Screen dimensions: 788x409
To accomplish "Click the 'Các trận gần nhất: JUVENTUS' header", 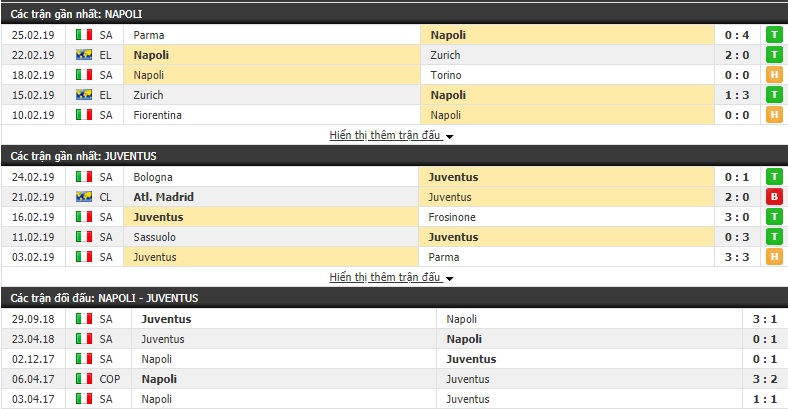I will click(x=394, y=156).
